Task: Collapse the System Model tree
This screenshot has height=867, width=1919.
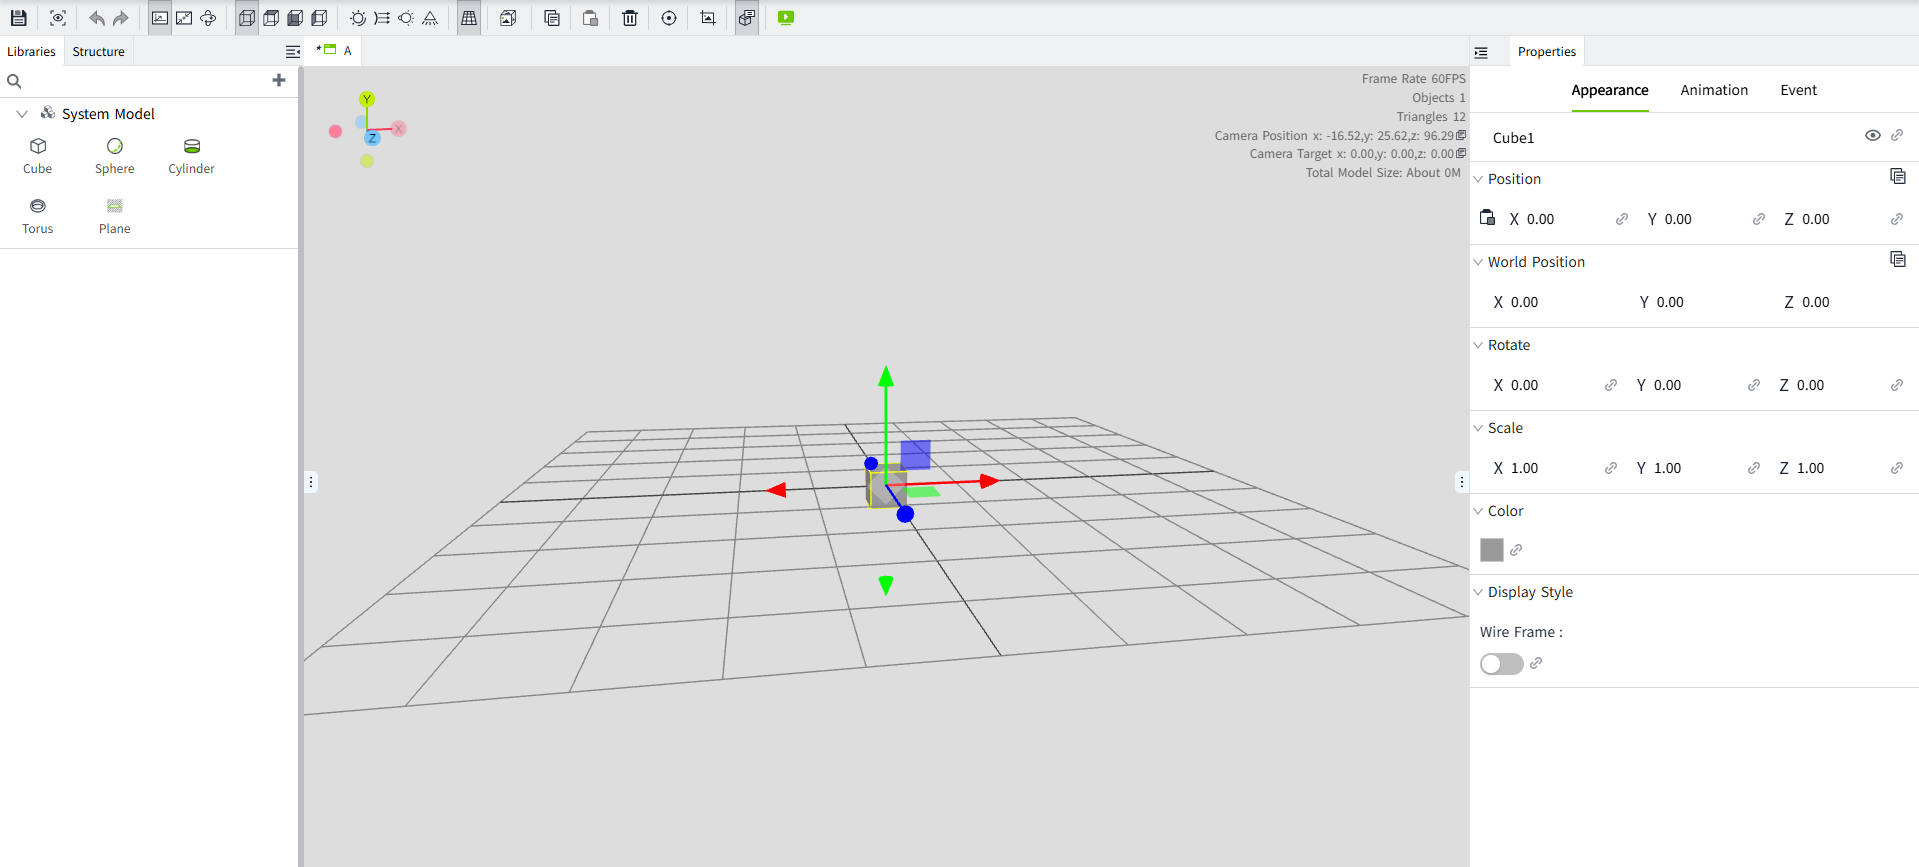Action: [x=22, y=114]
